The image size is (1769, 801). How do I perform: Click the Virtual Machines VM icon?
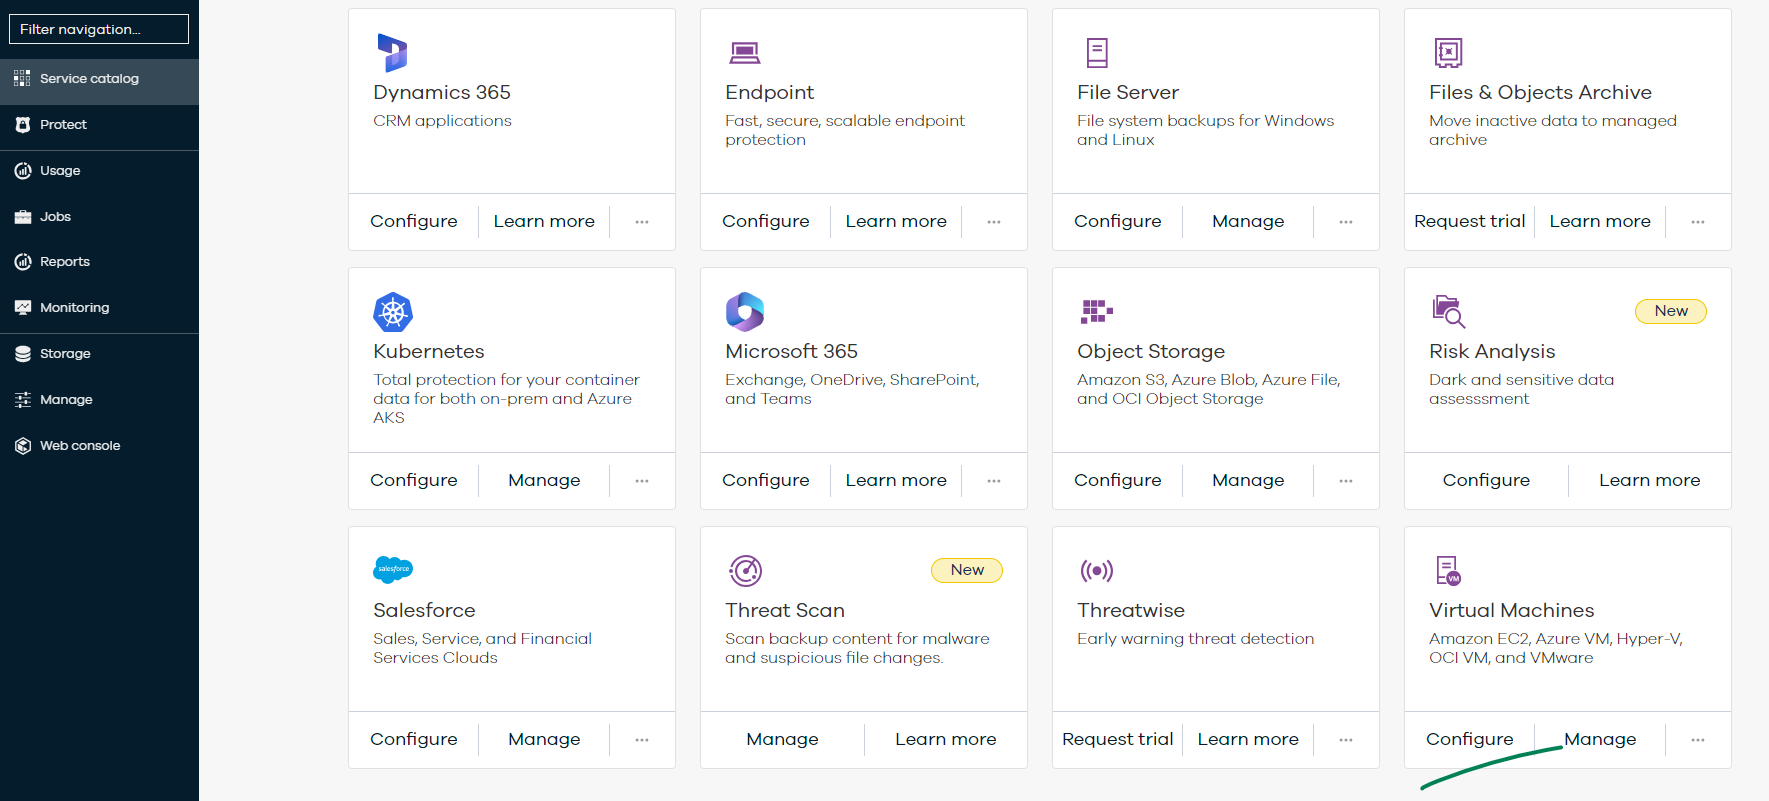(x=1448, y=571)
